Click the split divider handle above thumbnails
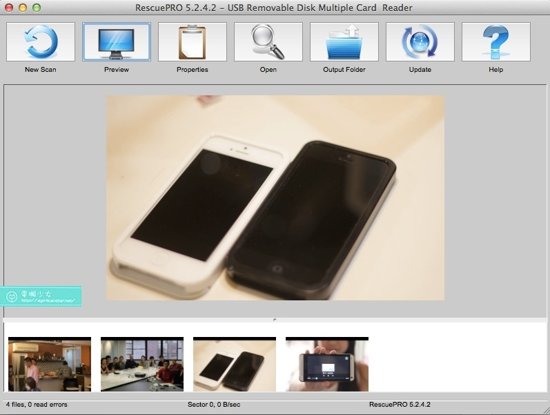 [275, 320]
